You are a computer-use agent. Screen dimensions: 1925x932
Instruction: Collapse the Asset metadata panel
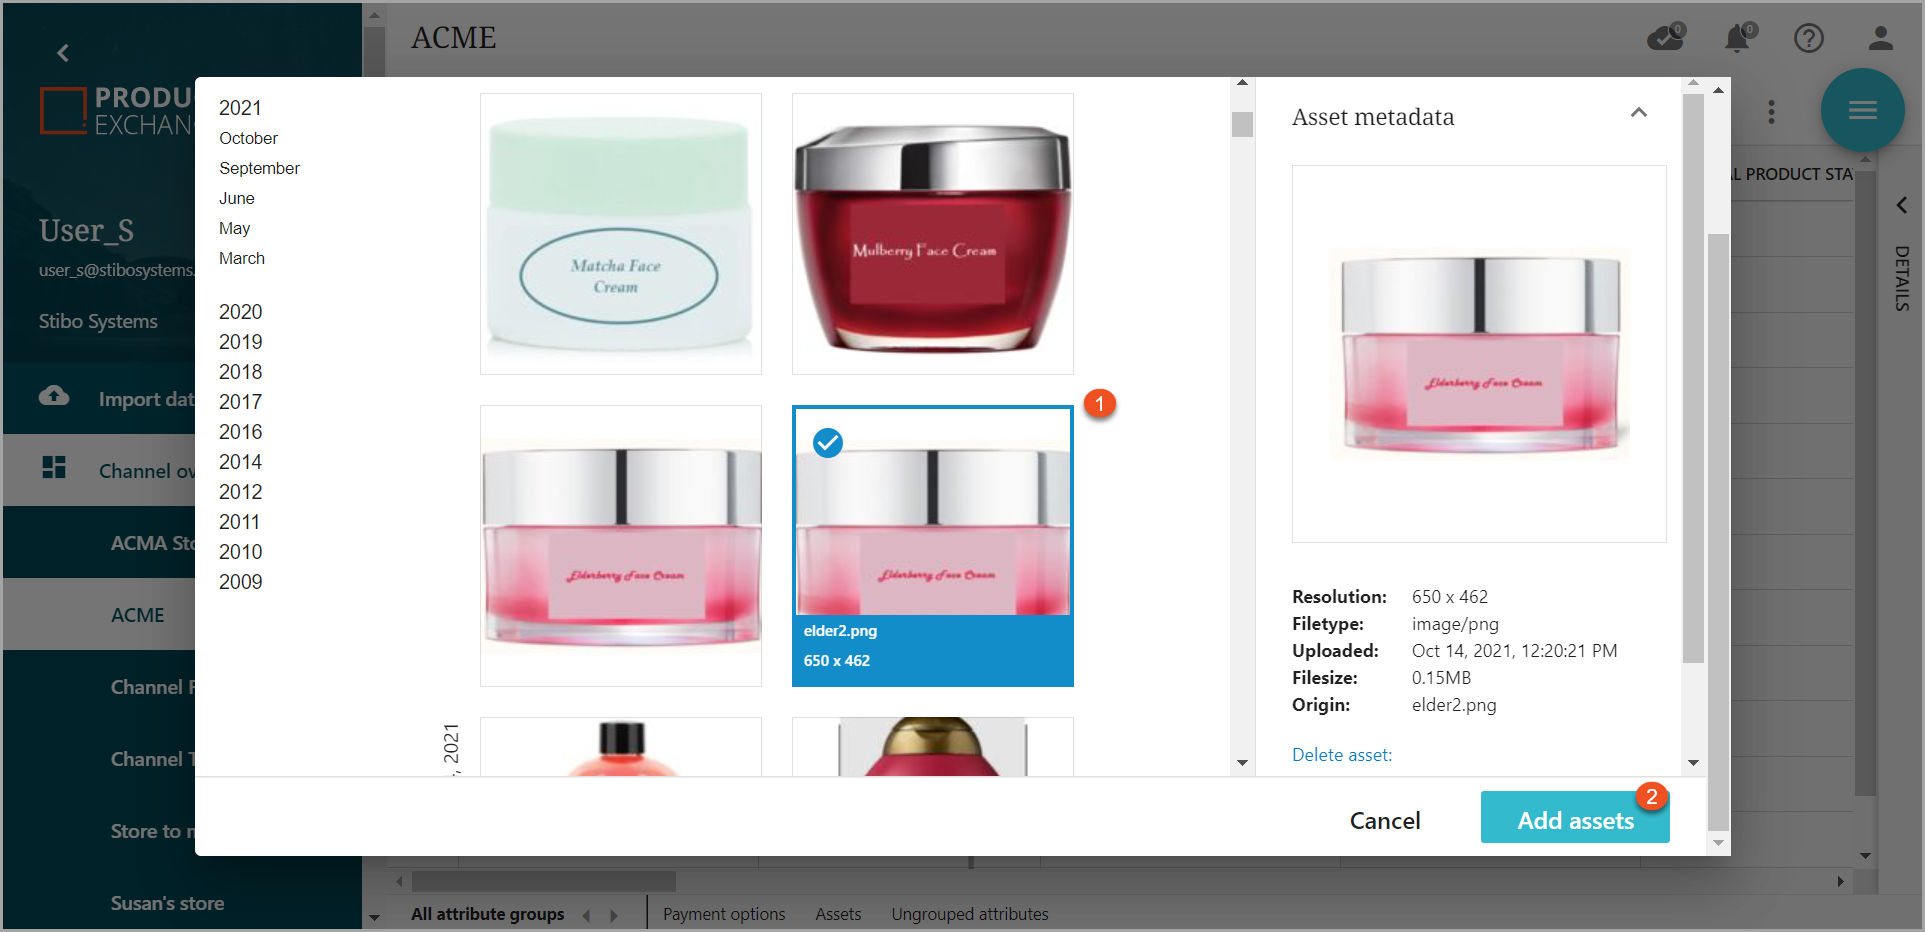click(1638, 113)
